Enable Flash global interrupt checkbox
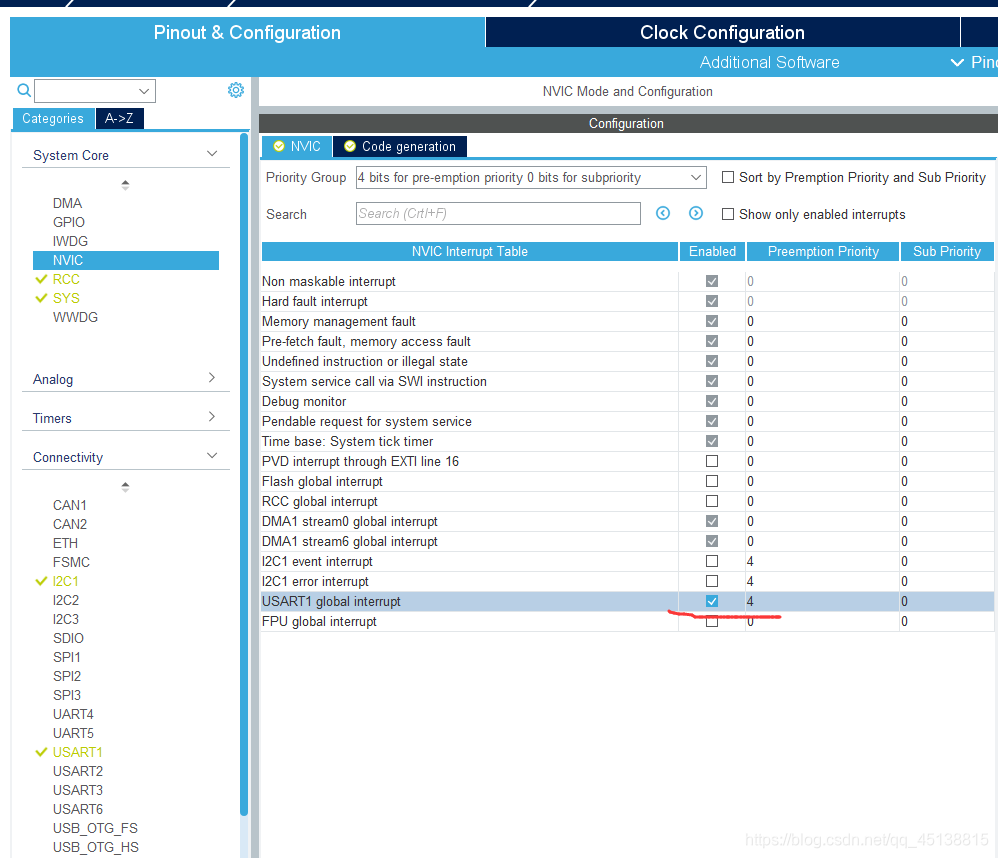Image resolution: width=998 pixels, height=858 pixels. [712, 481]
